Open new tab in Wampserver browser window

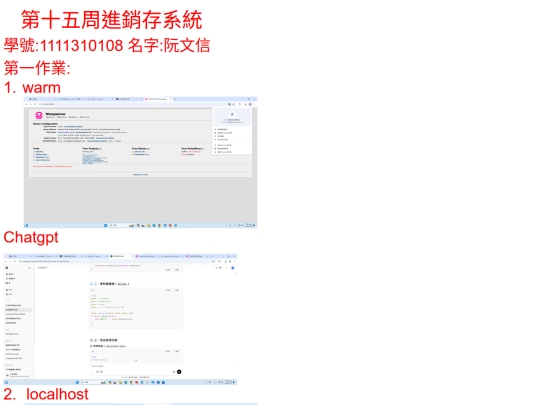(x=175, y=99)
